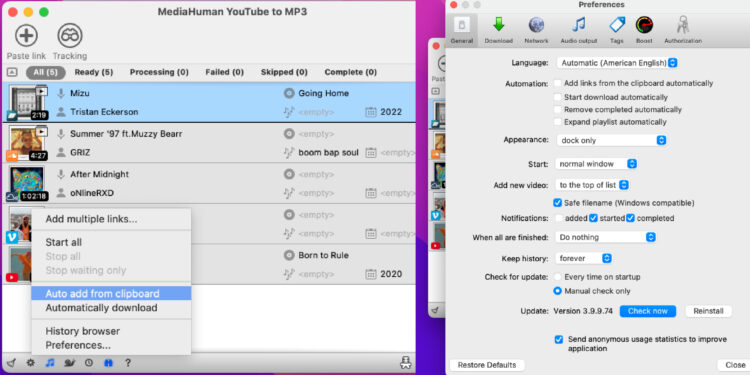The image size is (750, 375).
Task: Open the When all are finished dropdown
Action: click(x=605, y=237)
